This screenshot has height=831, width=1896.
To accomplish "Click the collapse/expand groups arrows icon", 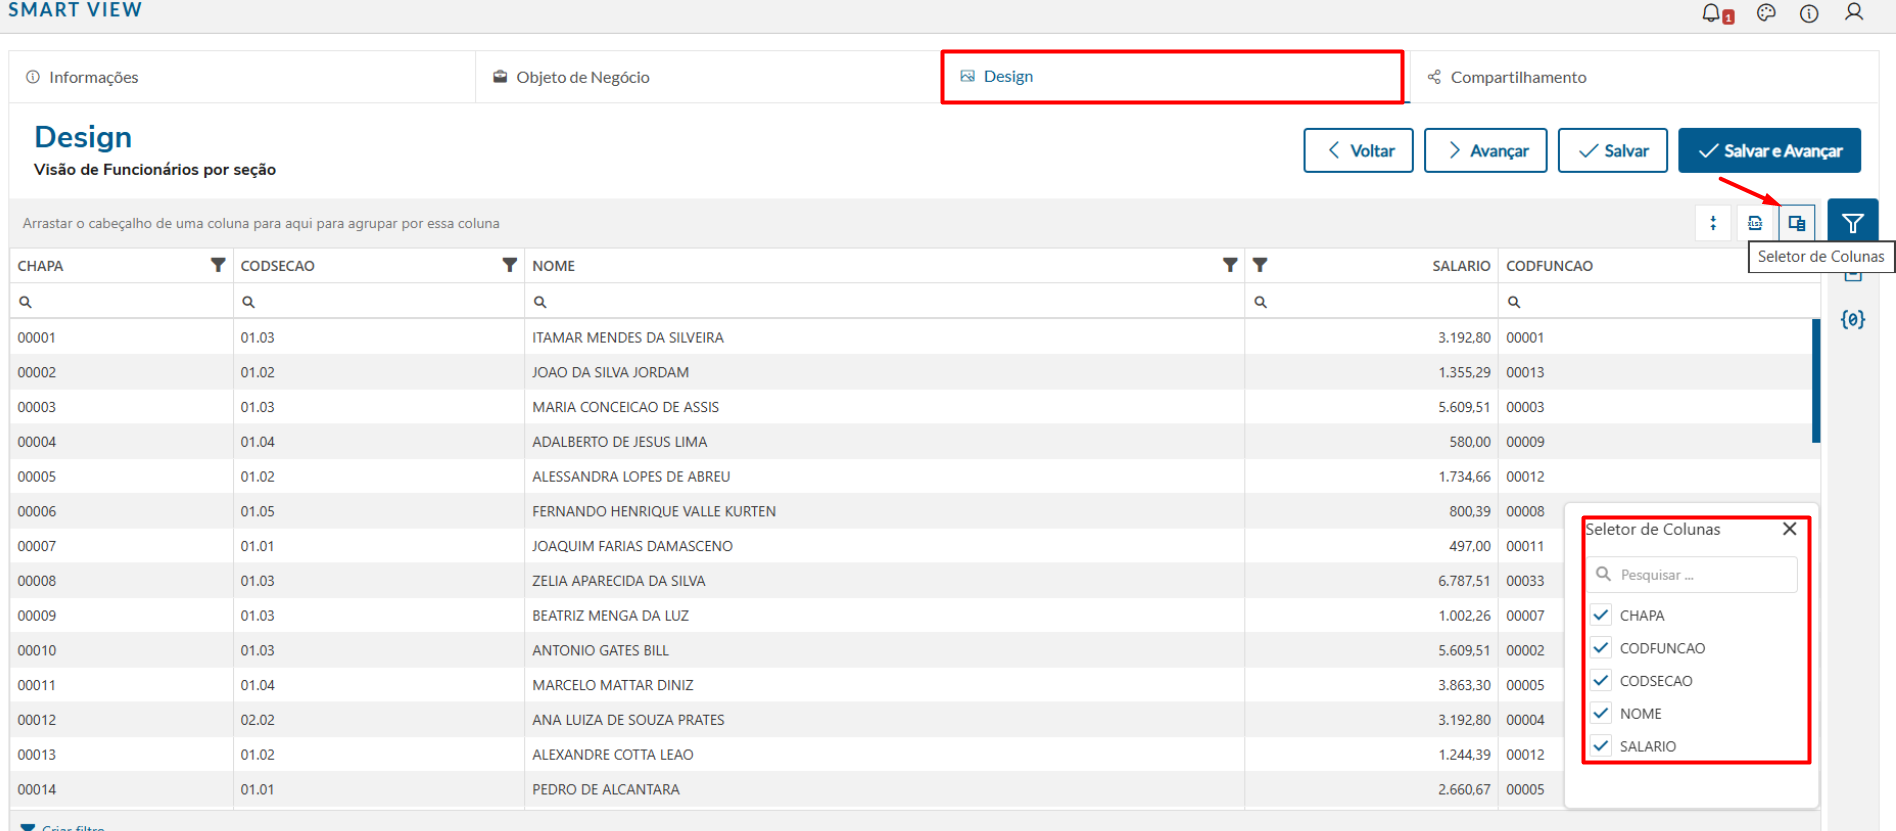I will [x=1713, y=223].
